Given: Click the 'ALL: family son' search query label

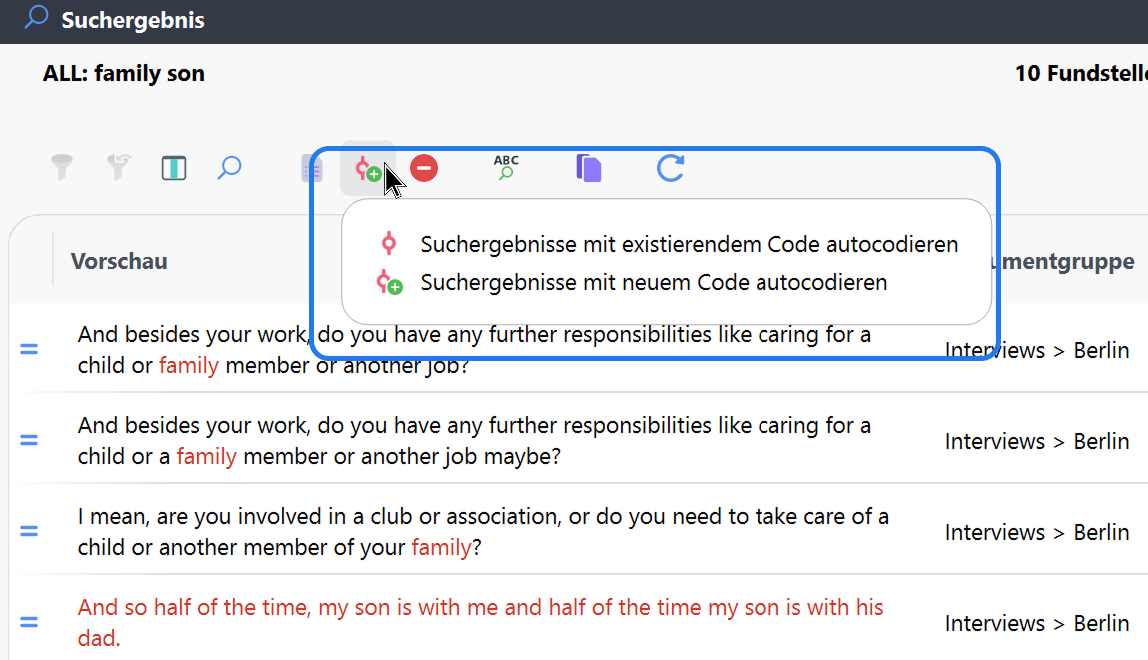Looking at the screenshot, I should (124, 73).
